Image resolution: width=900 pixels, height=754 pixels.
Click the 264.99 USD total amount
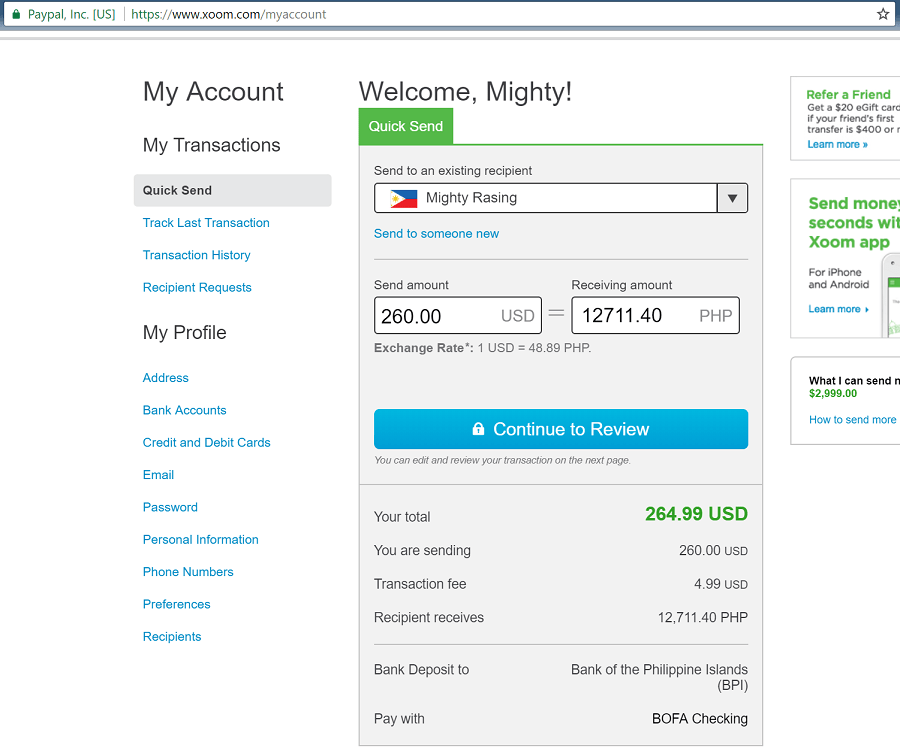tap(696, 514)
